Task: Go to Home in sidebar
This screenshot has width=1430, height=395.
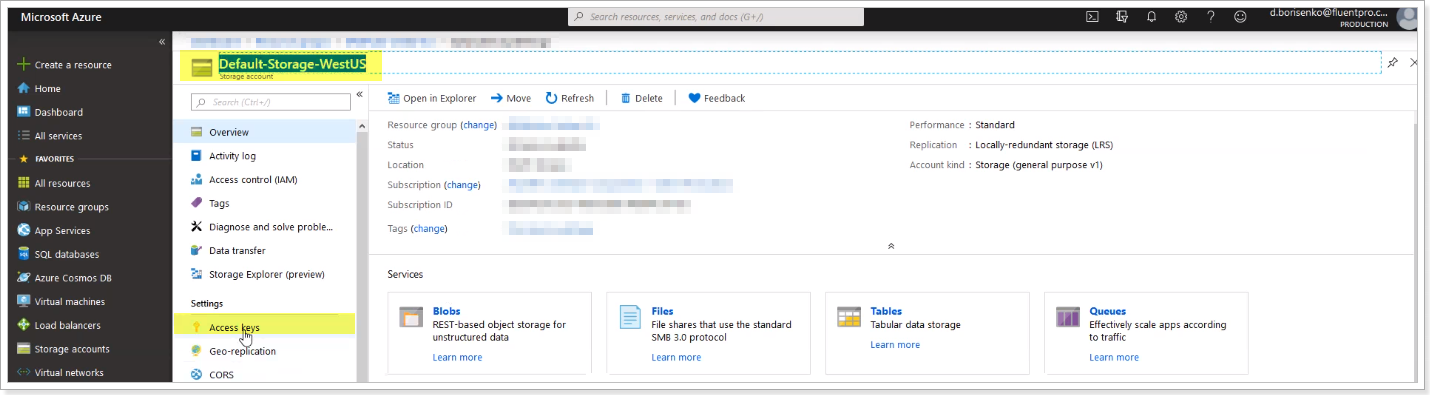Action: [x=39, y=89]
